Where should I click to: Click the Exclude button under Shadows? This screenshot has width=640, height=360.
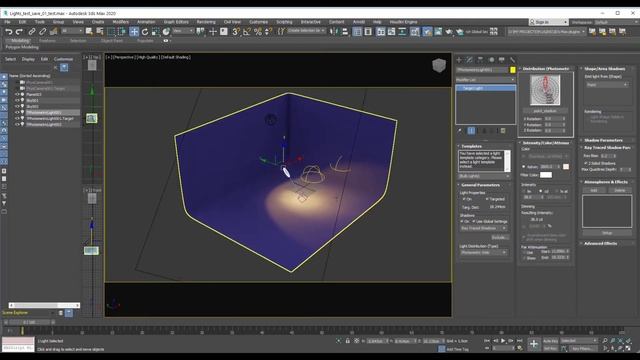[x=500, y=237]
